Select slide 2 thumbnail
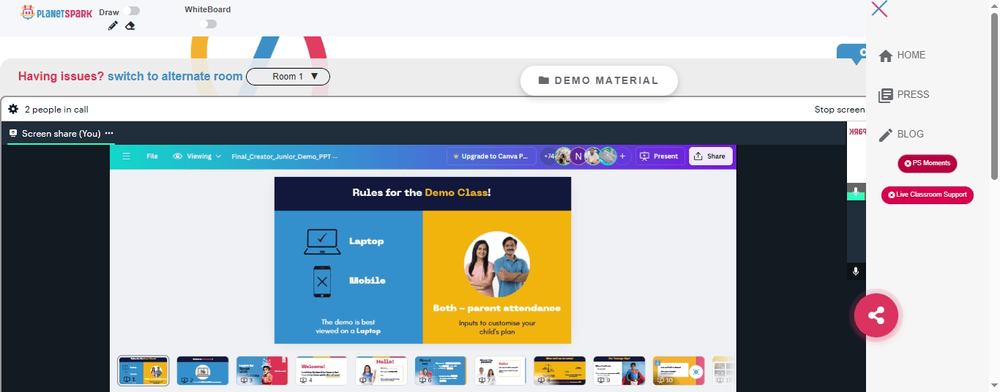This screenshot has height=392, width=1000. [x=202, y=371]
